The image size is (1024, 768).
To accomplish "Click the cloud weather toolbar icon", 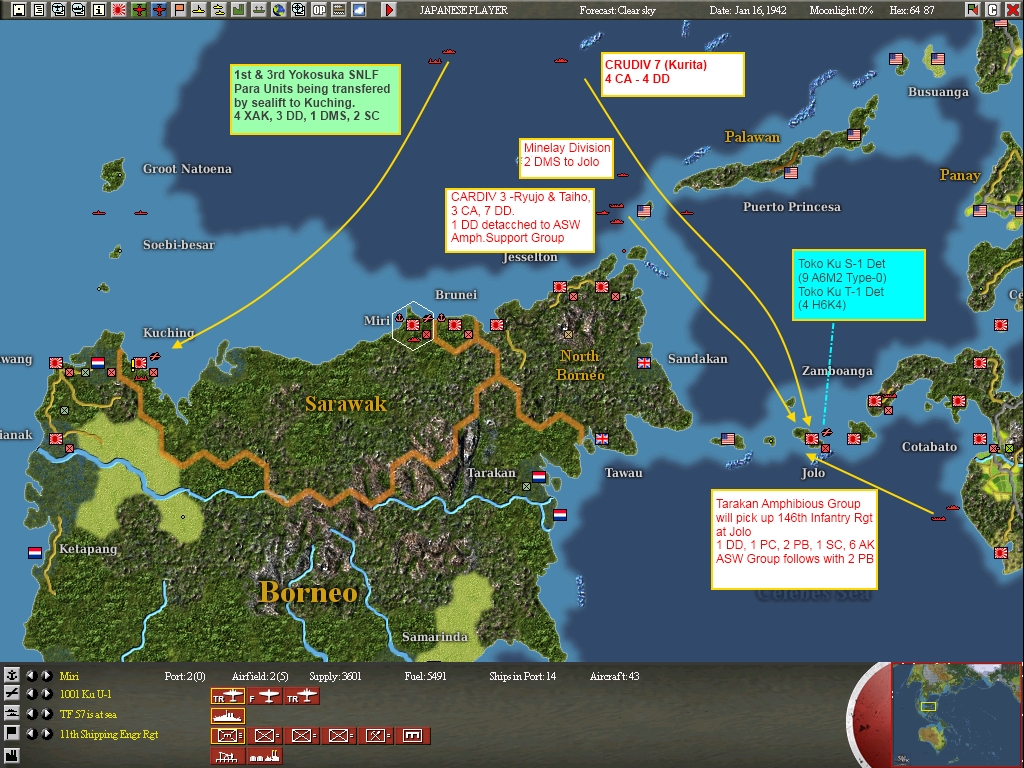I will point(359,10).
